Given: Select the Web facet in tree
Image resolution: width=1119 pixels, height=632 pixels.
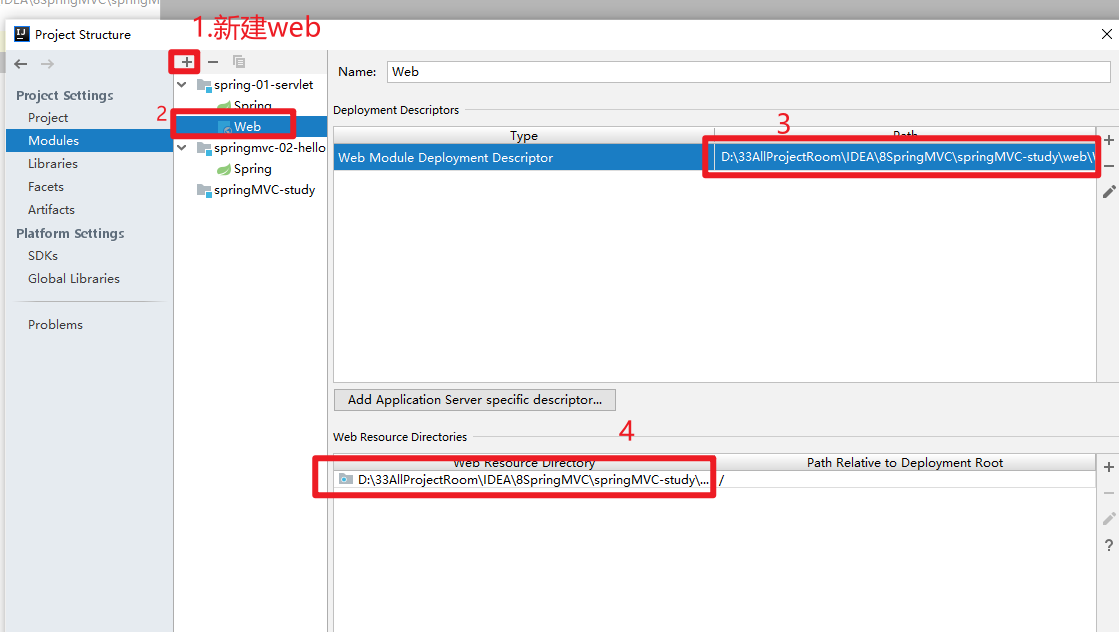Looking at the screenshot, I should click(x=248, y=126).
